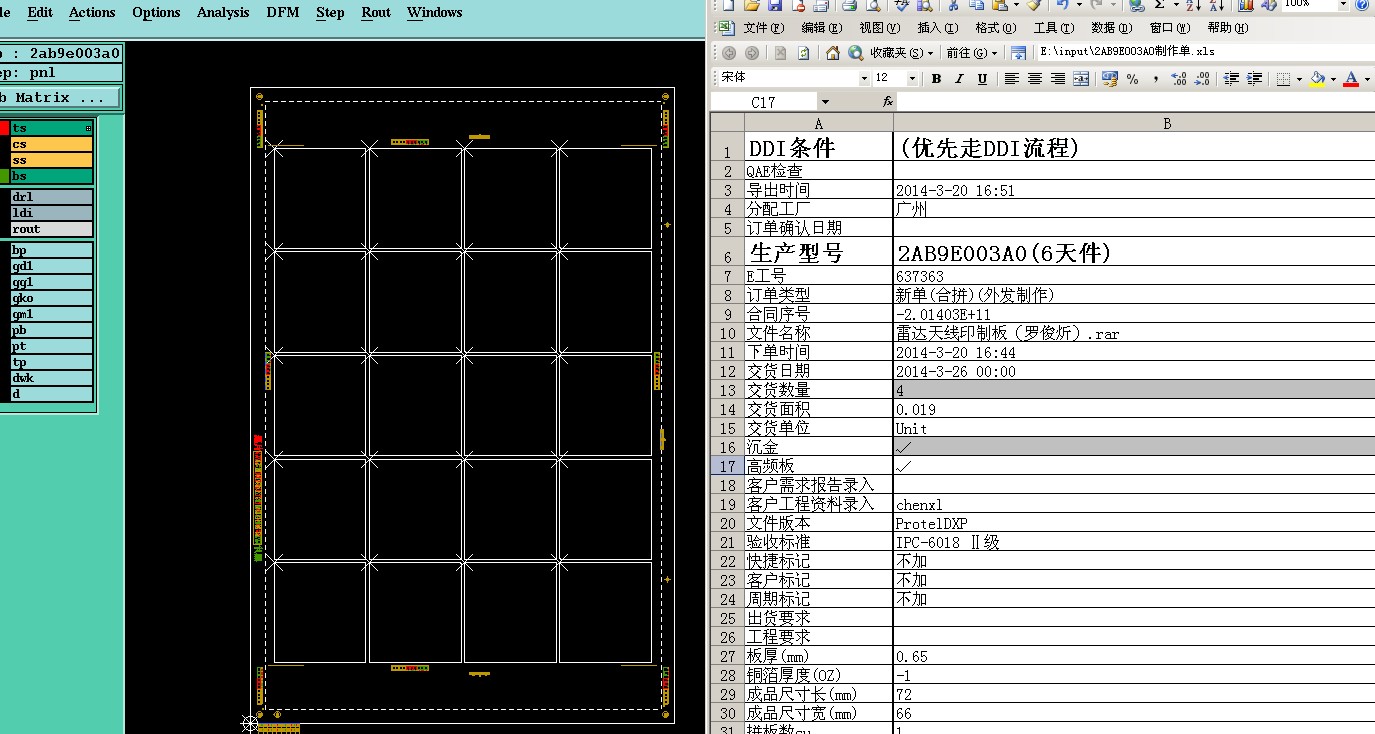The image size is (1375, 734).
Task: Click Show Only Web Toolbar icon
Action: pos(1018,53)
